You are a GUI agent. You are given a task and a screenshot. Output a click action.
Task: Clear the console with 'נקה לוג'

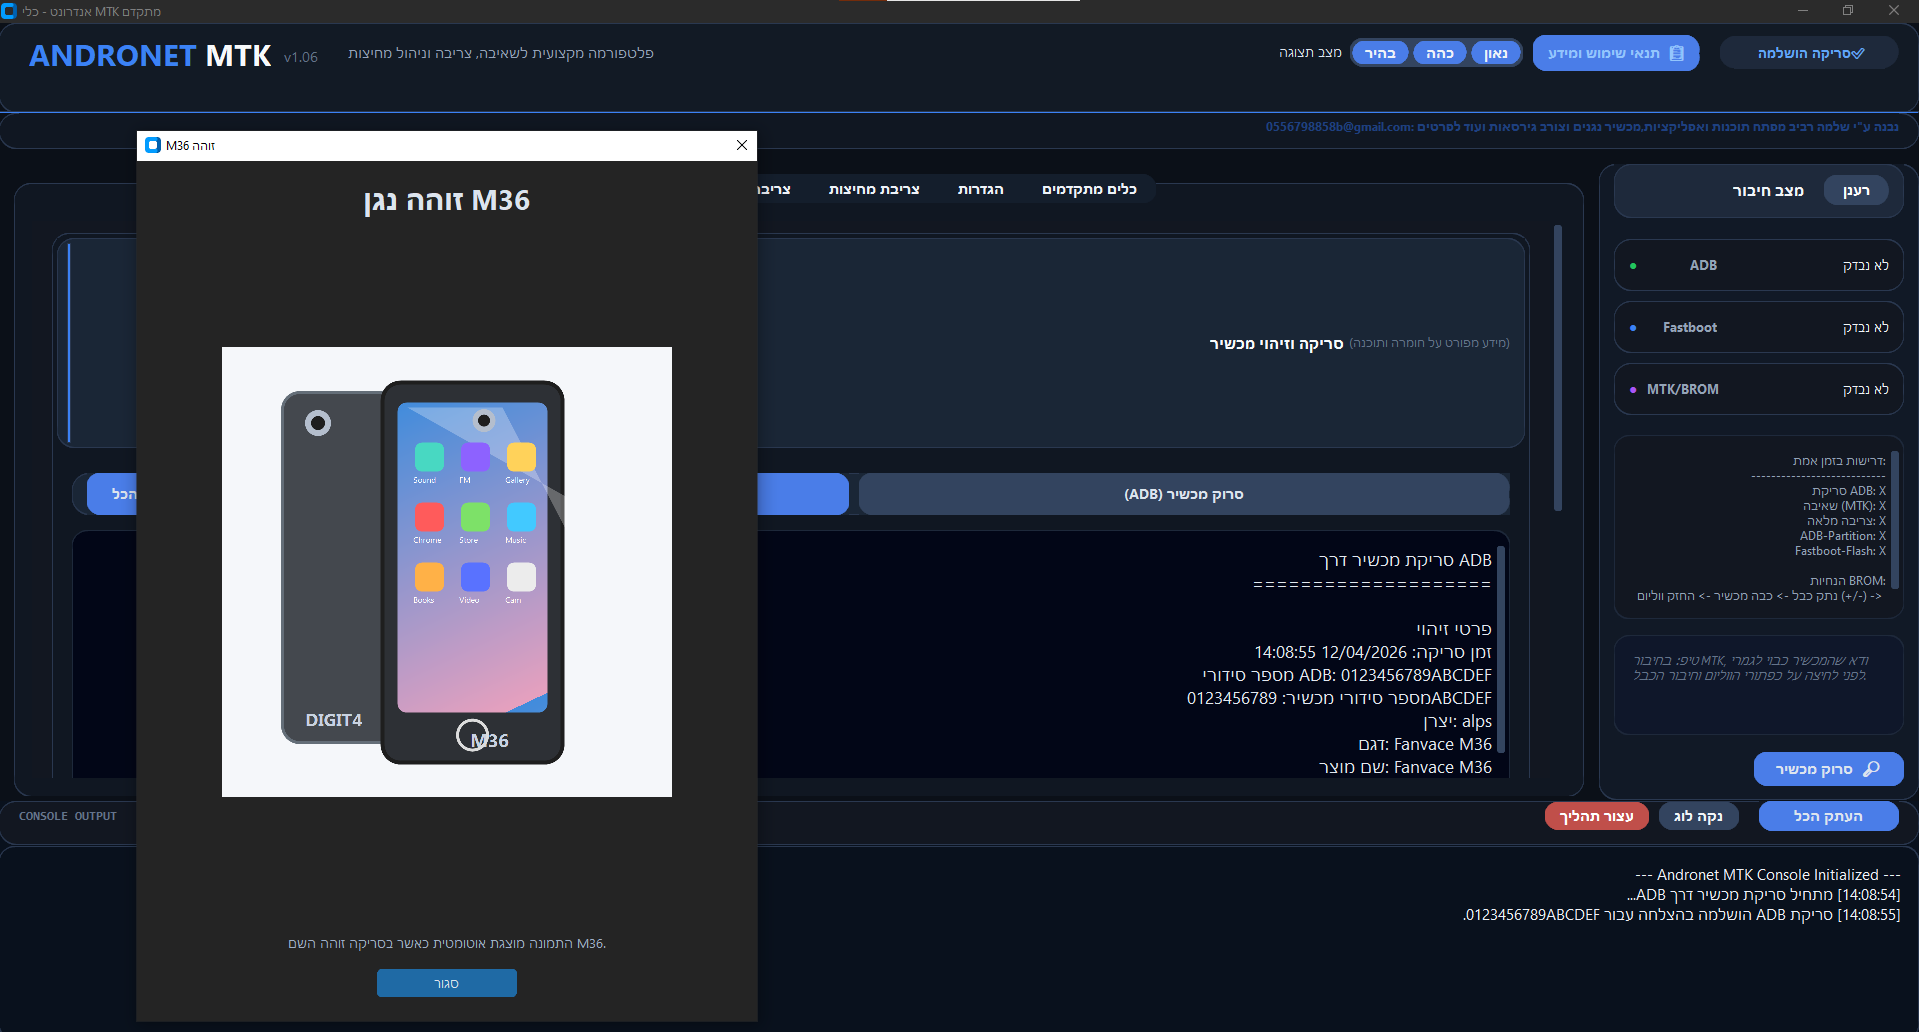1698,816
